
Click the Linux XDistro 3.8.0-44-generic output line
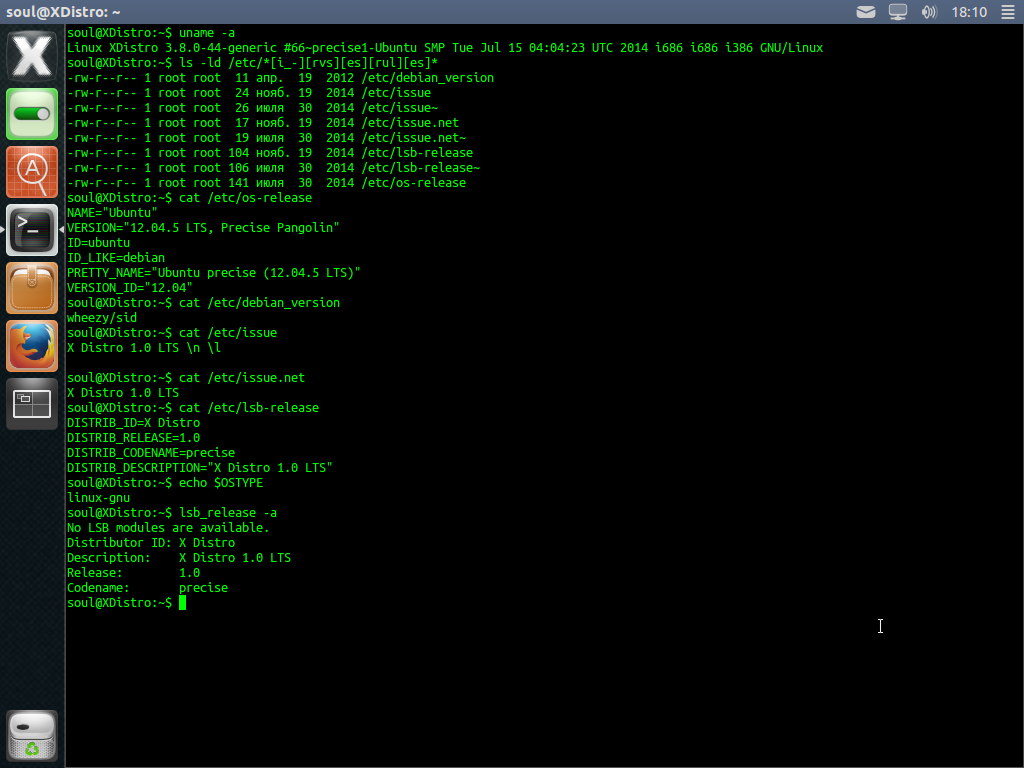coord(445,48)
